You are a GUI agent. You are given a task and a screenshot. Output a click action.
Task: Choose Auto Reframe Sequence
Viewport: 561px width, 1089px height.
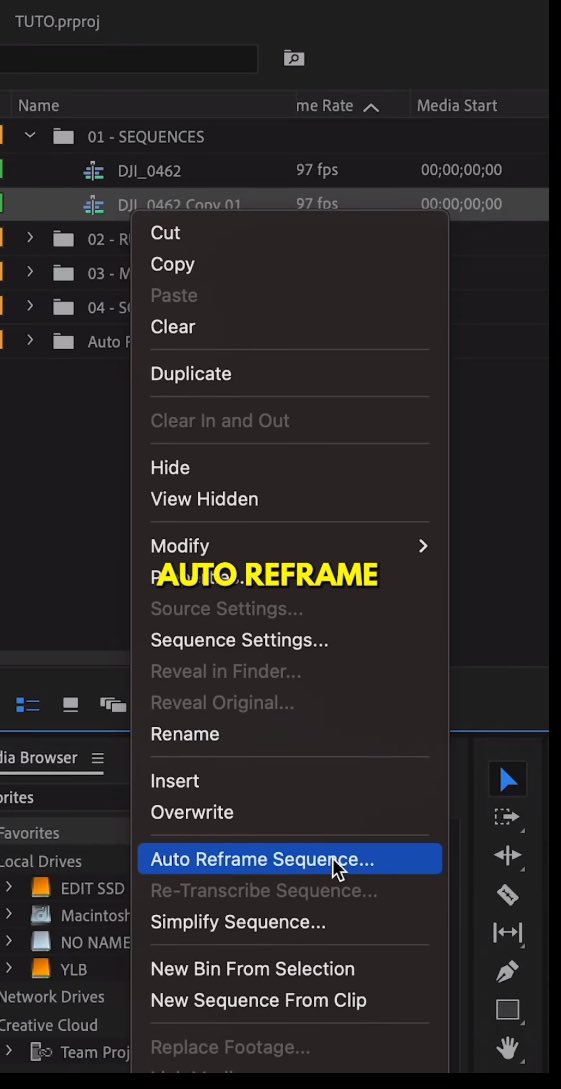pos(290,859)
